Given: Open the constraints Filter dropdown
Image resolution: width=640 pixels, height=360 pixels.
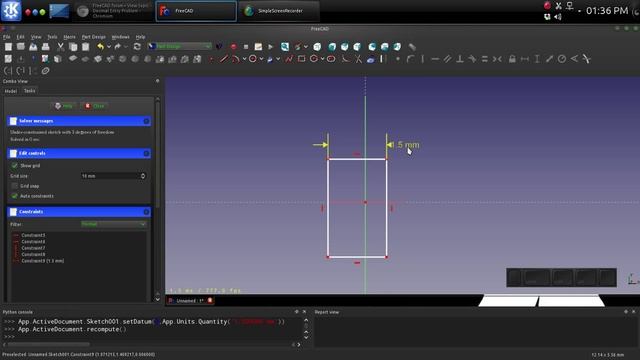Looking at the screenshot, I should (x=113, y=224).
